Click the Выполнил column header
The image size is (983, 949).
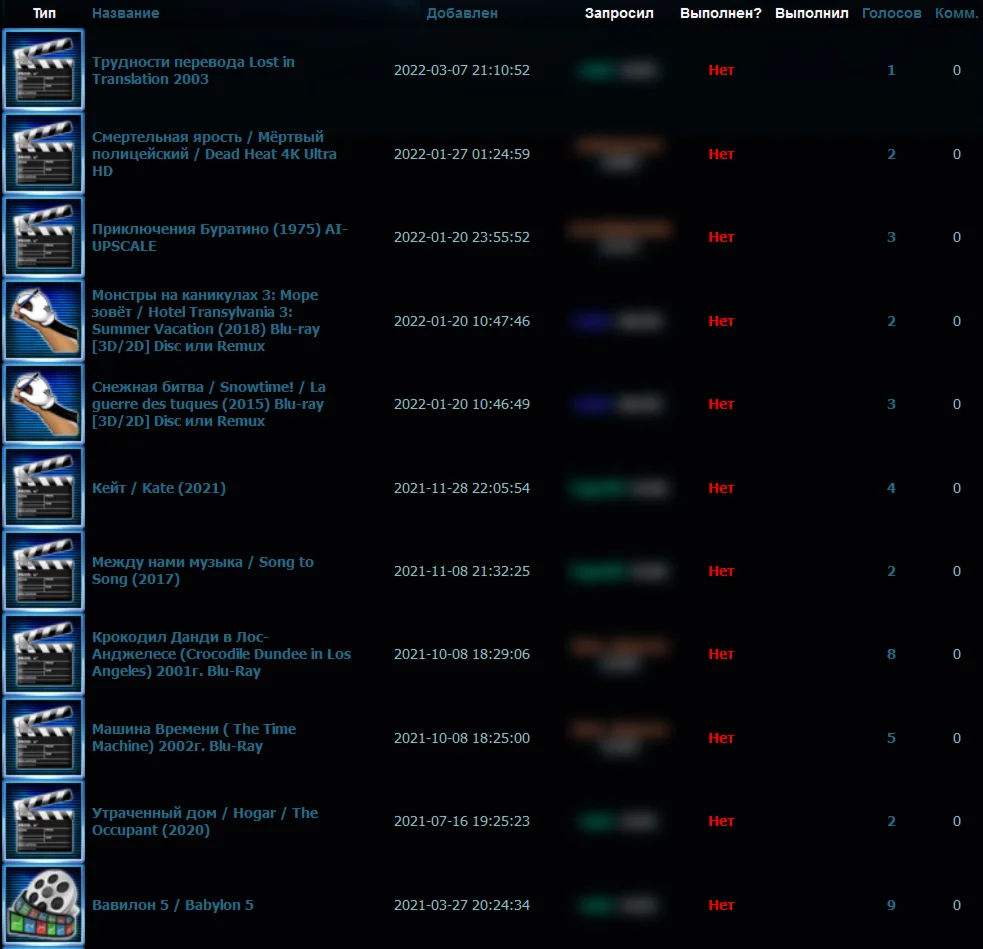pos(811,13)
